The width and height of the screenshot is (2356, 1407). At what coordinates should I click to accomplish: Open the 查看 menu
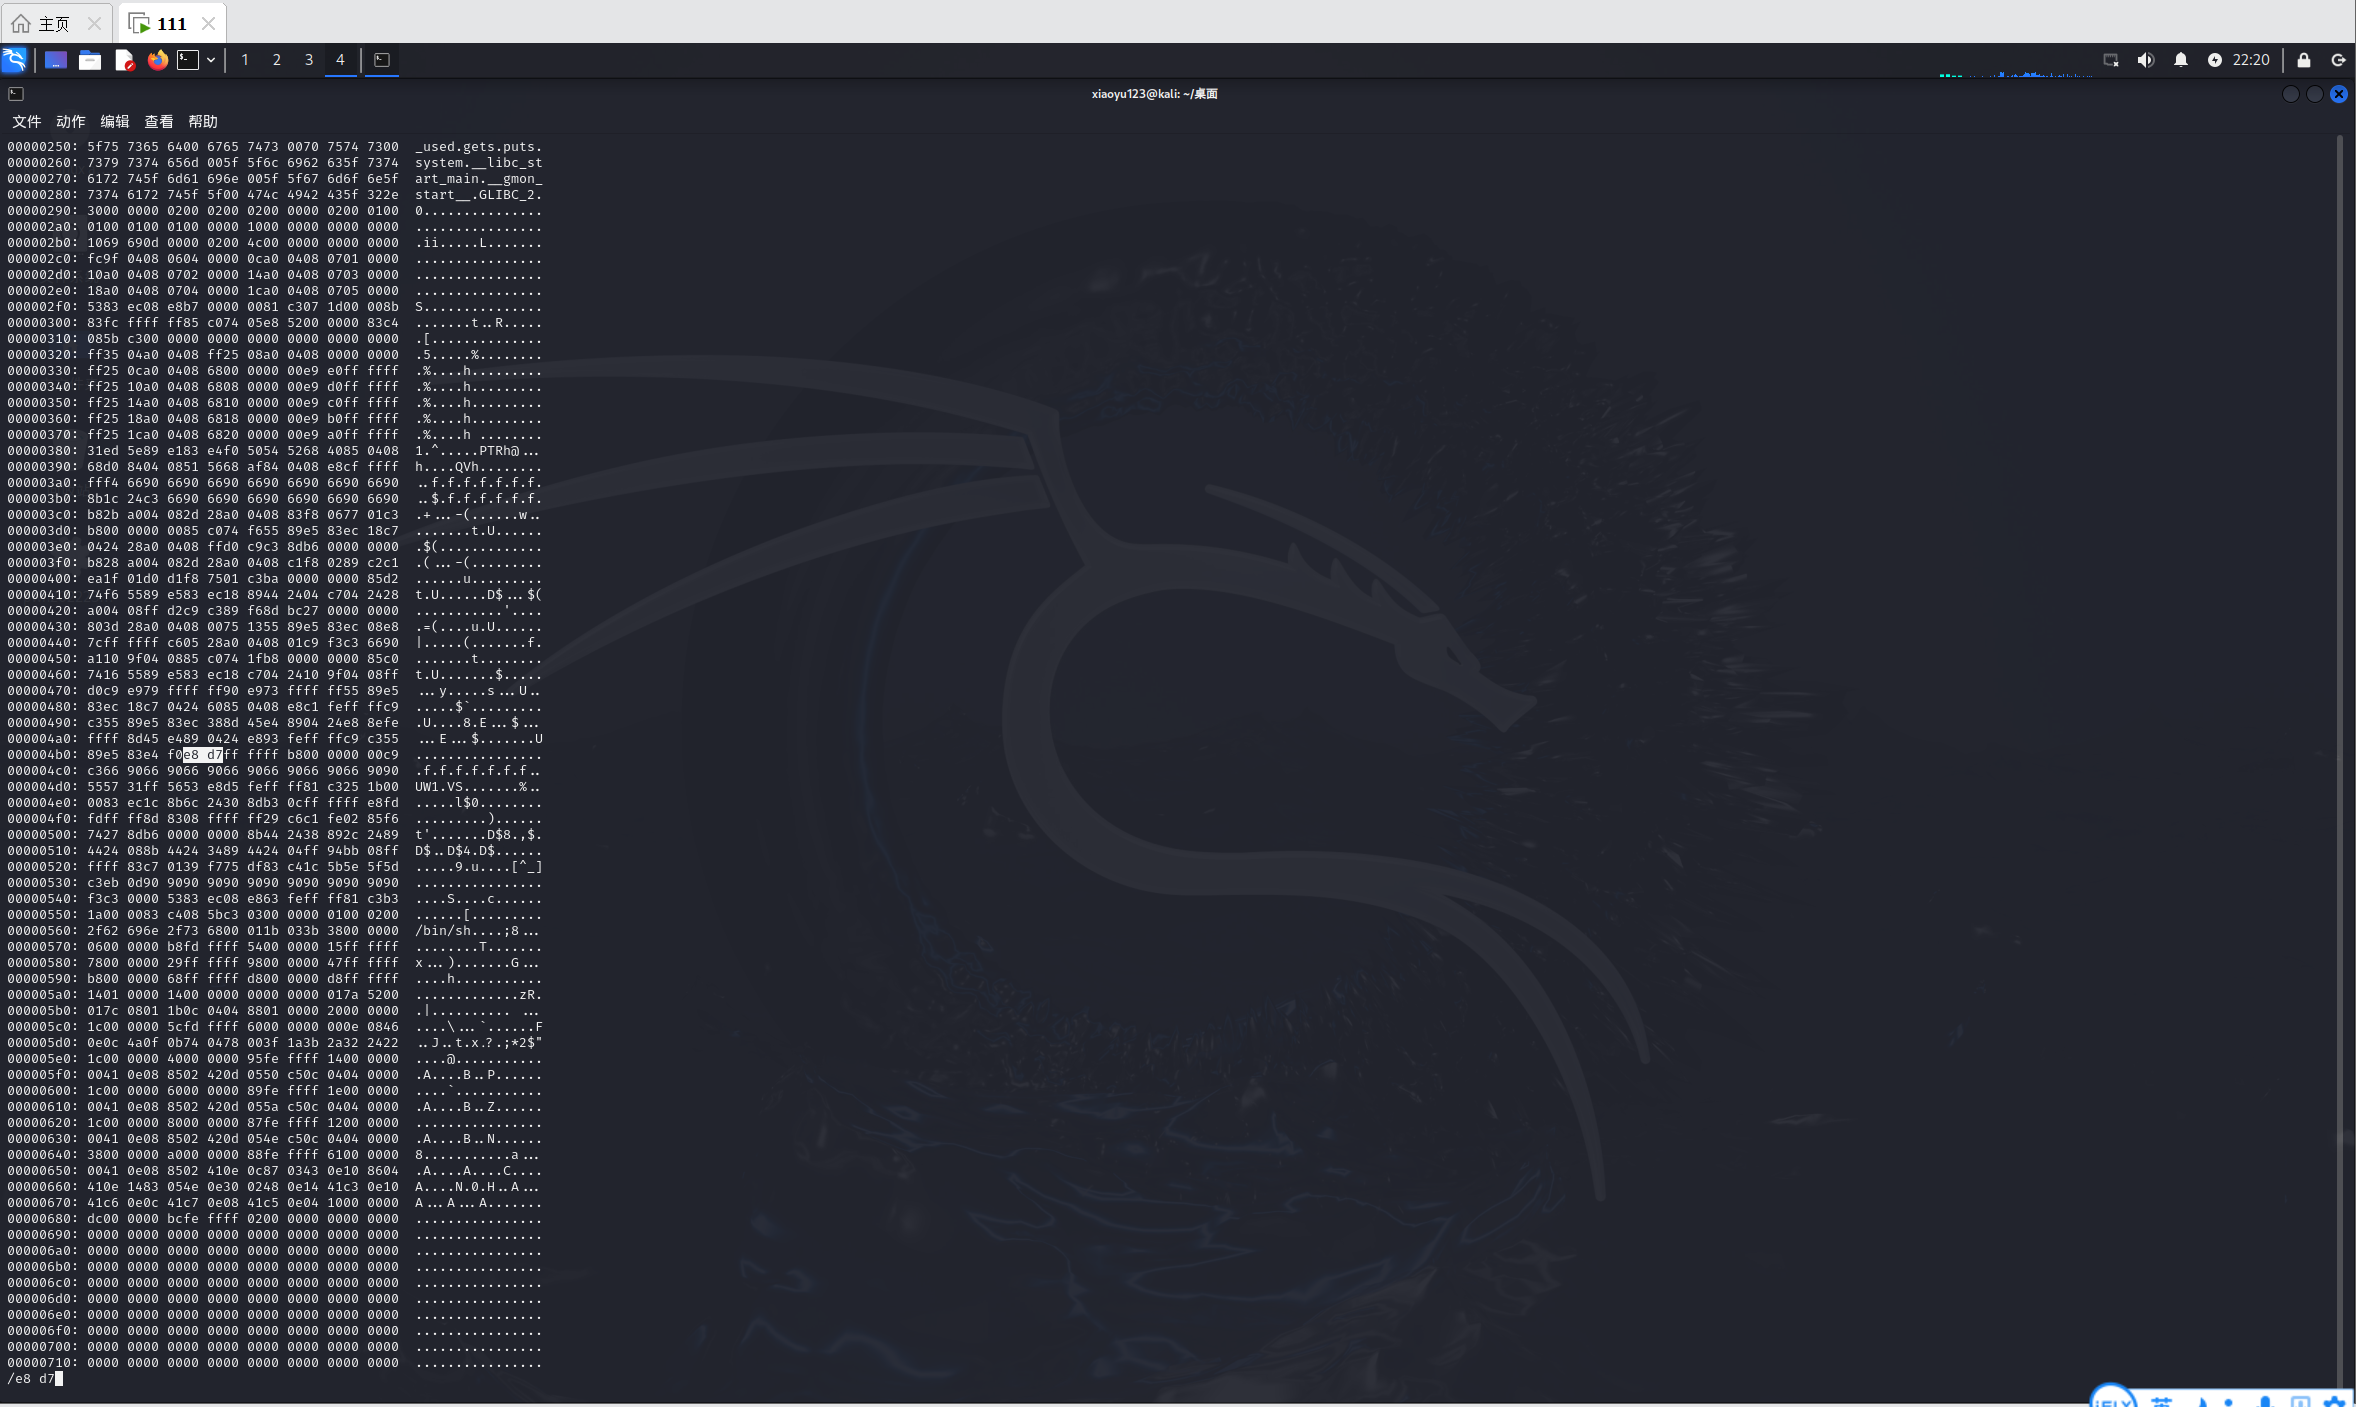pyautogui.click(x=158, y=121)
